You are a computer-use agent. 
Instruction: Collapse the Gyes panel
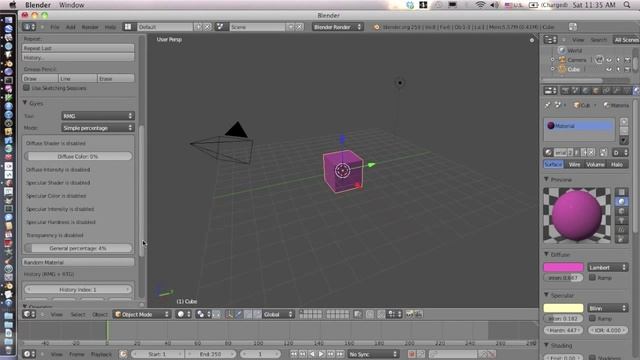(x=25, y=103)
